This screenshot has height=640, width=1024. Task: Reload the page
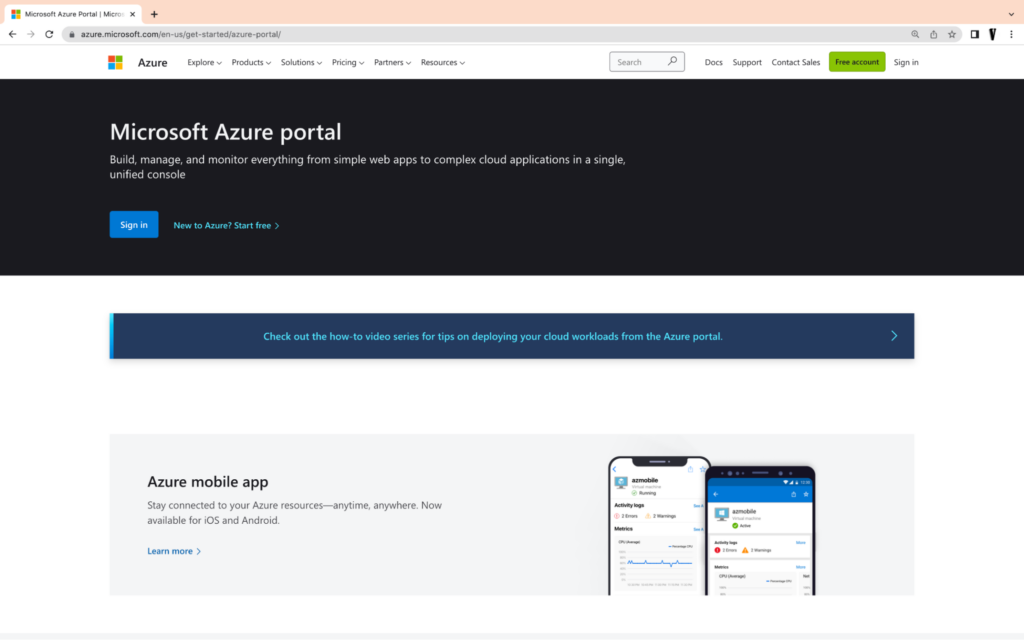[x=49, y=34]
